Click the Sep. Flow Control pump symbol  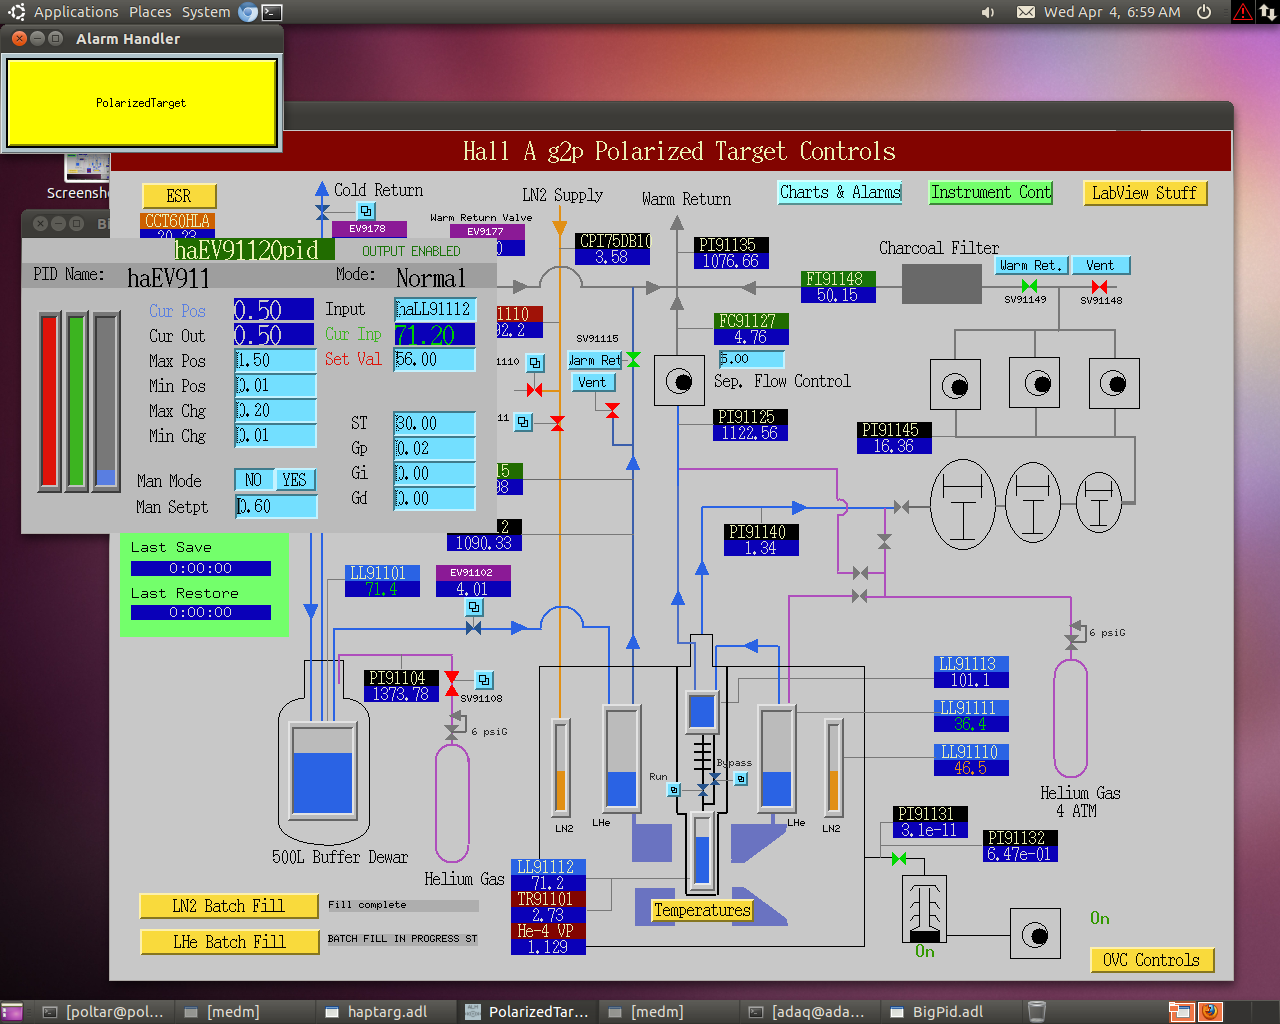click(x=679, y=381)
